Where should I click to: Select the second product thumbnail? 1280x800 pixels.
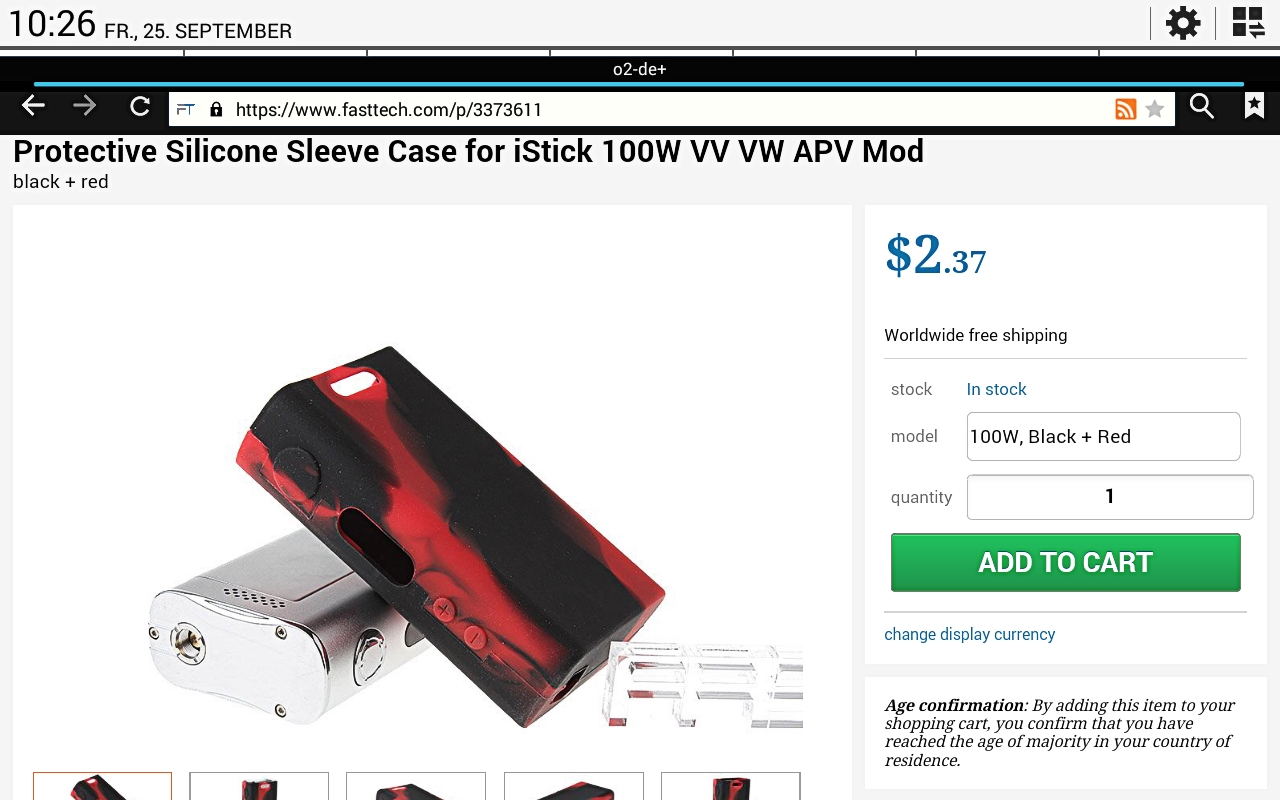(259, 786)
